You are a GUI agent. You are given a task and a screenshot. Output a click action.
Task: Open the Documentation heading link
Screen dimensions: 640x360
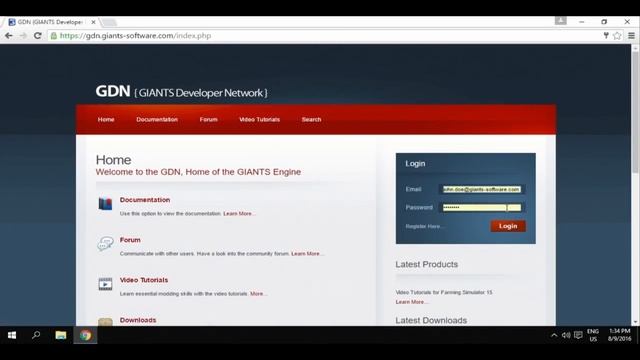click(x=145, y=200)
